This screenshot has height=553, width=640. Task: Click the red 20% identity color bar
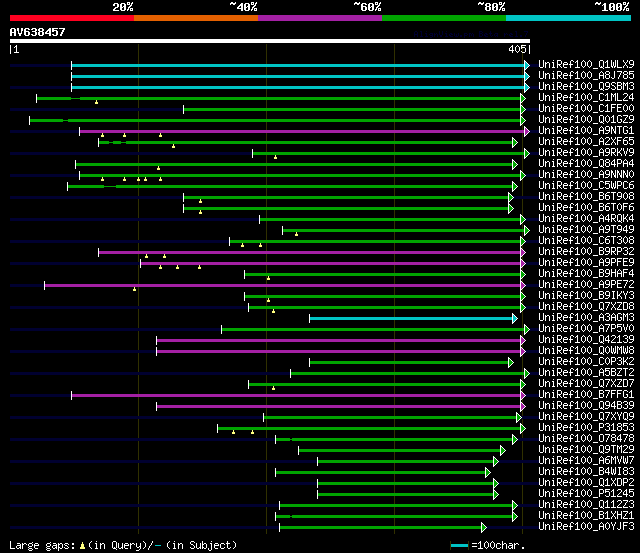pos(72,18)
